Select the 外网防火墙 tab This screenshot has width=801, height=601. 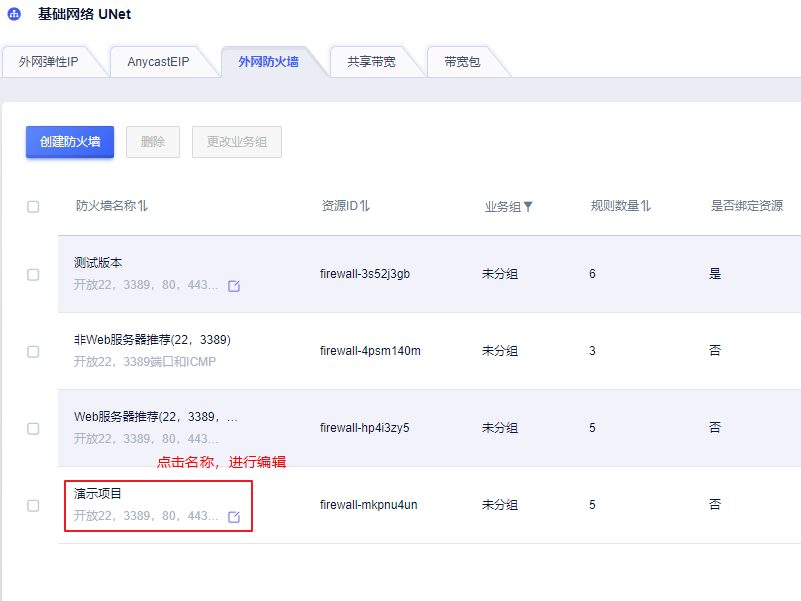pyautogui.click(x=269, y=62)
